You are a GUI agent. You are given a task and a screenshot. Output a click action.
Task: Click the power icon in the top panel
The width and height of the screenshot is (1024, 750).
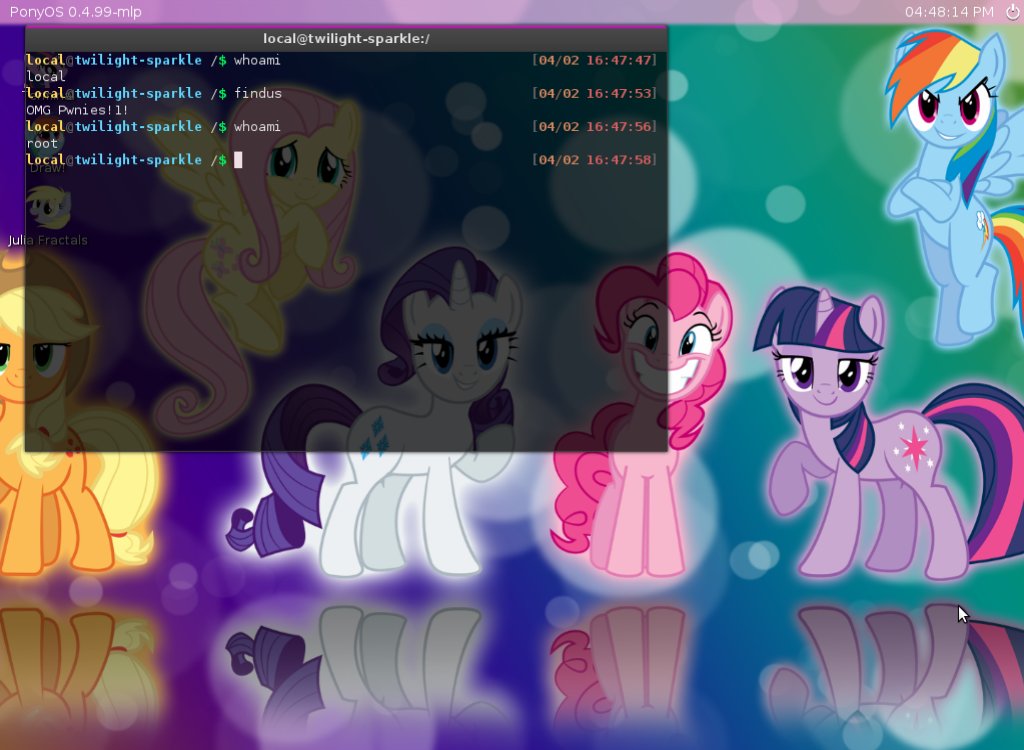[1012, 12]
